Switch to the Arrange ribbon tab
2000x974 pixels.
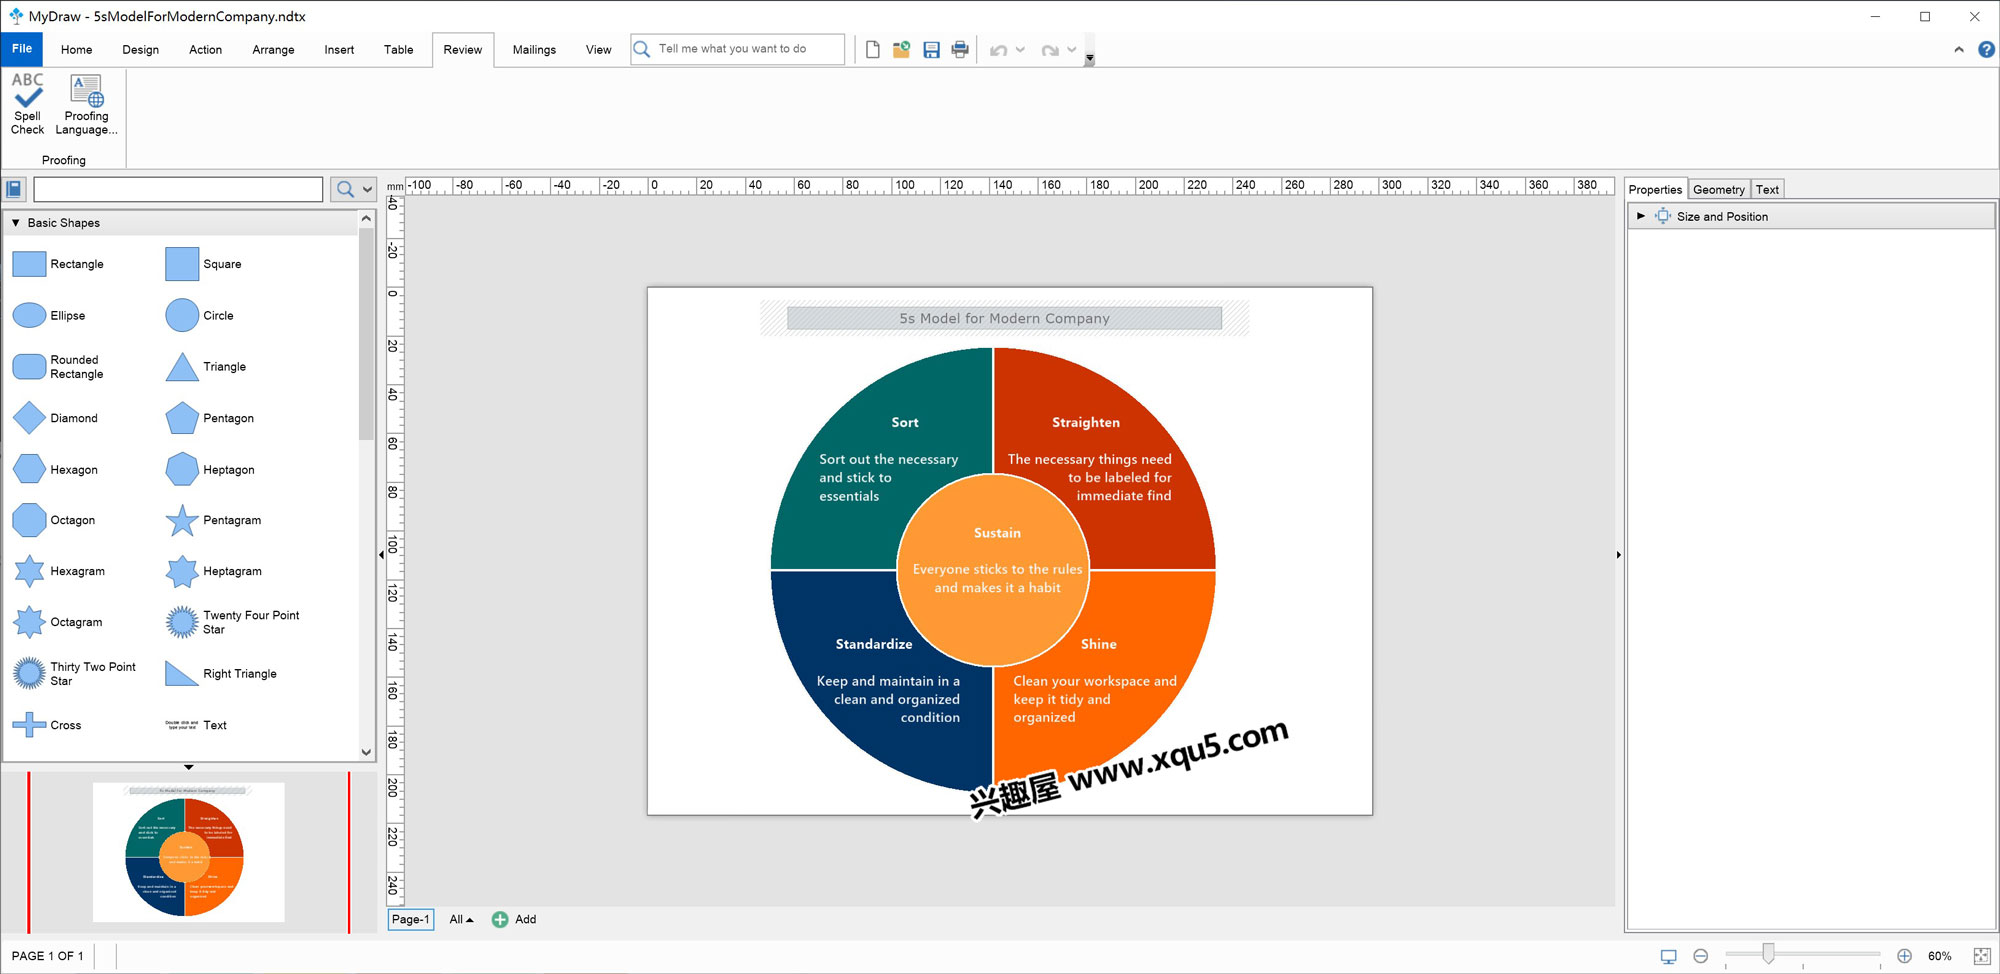pyautogui.click(x=273, y=49)
